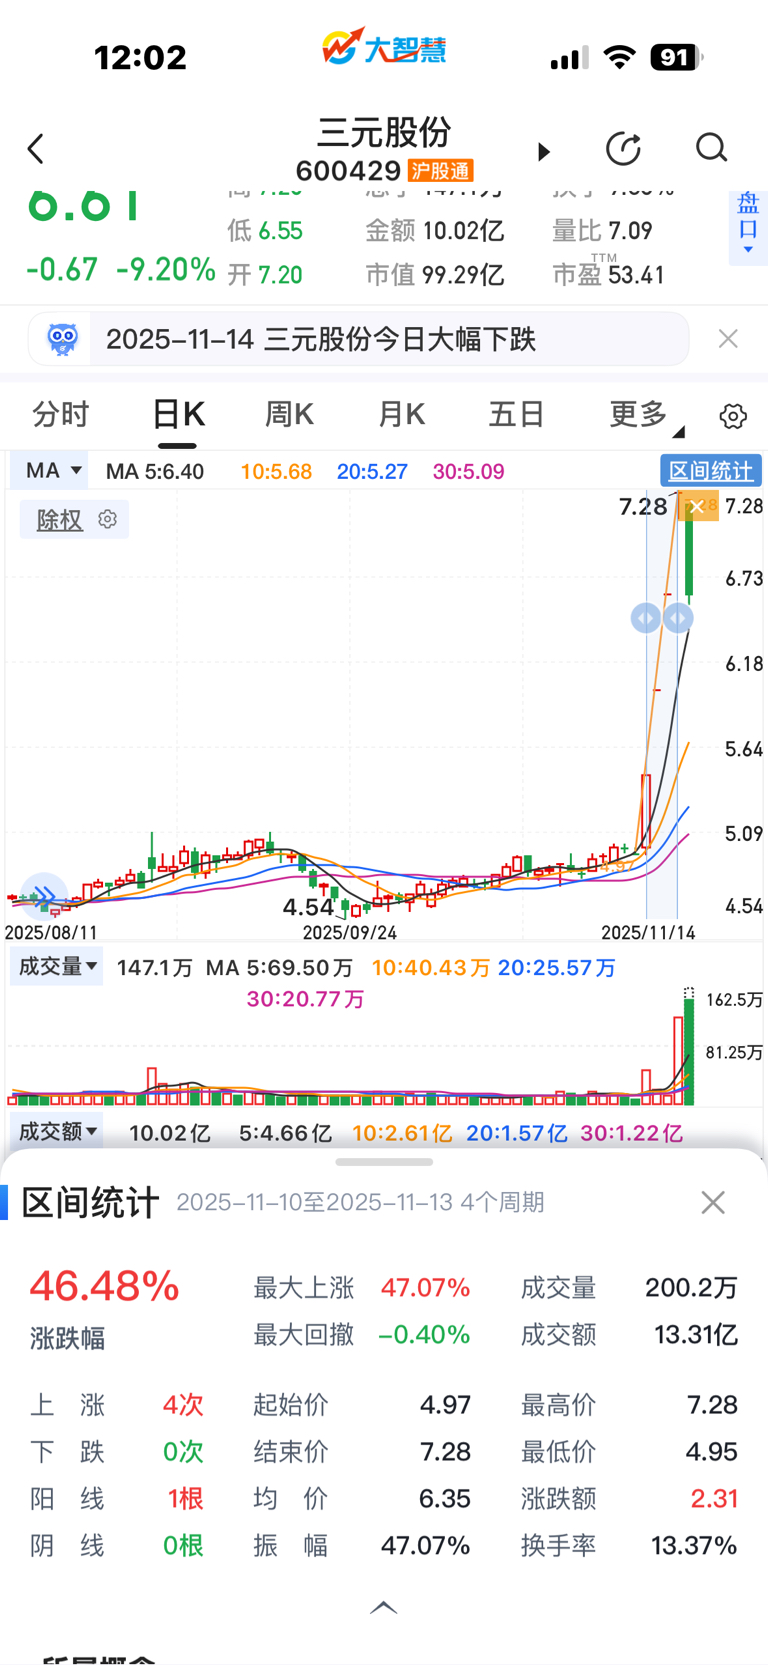Switch to 月K tab

pyautogui.click(x=402, y=414)
